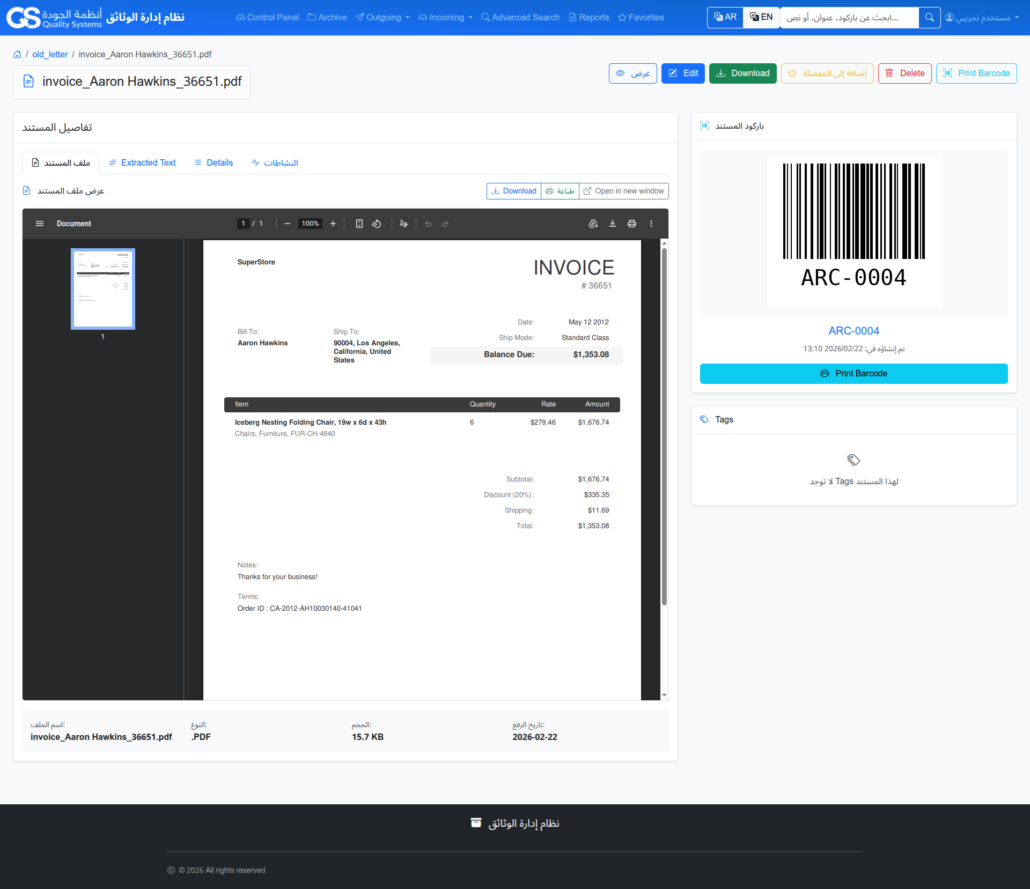Screen dimensions: 1030x889
Task: Expand the Incoming dropdown menu
Action: (x=444, y=17)
